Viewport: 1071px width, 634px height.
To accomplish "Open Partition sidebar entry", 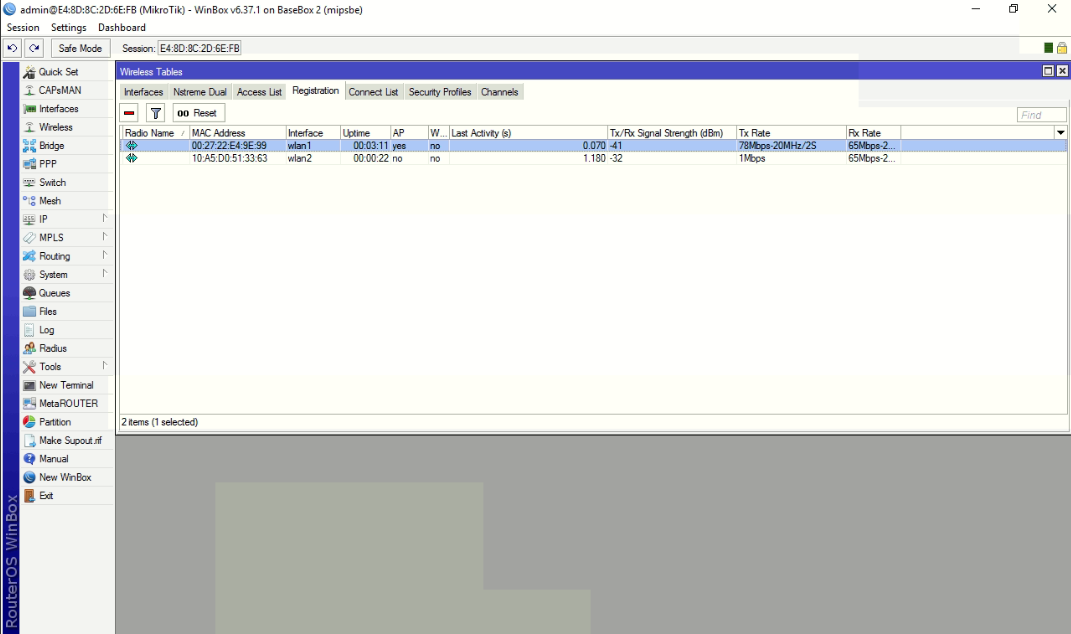I will [x=67, y=422].
